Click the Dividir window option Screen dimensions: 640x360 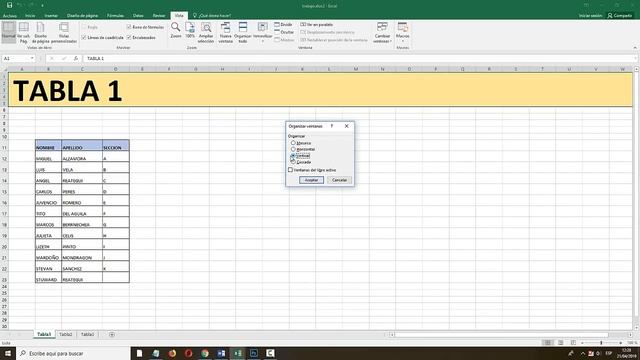283,24
